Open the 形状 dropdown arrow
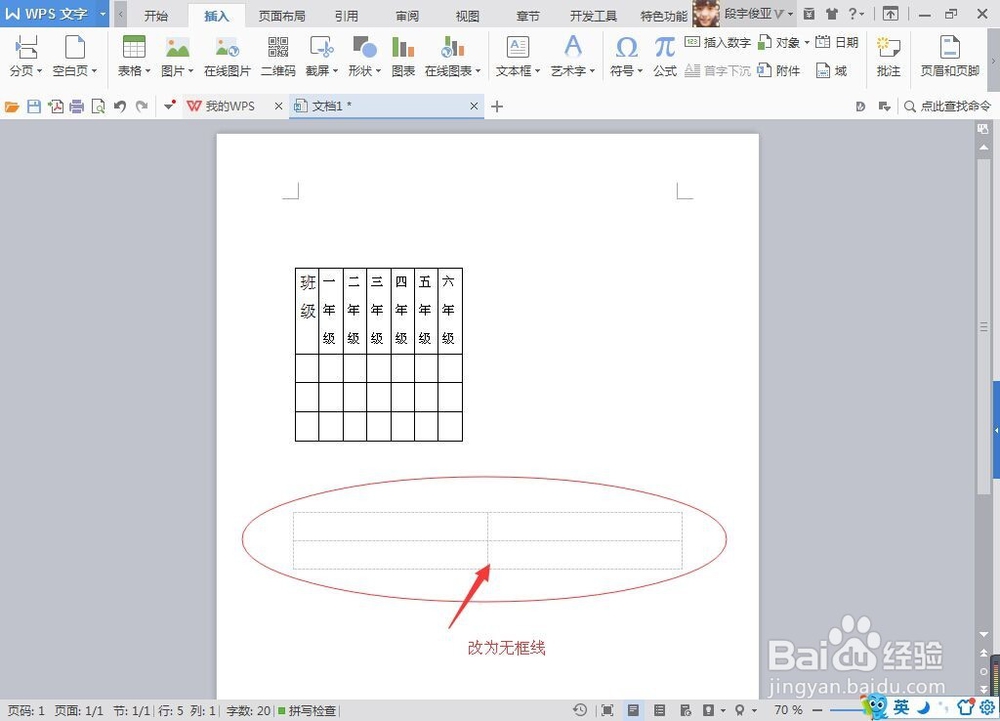1000x721 pixels. pyautogui.click(x=378, y=71)
